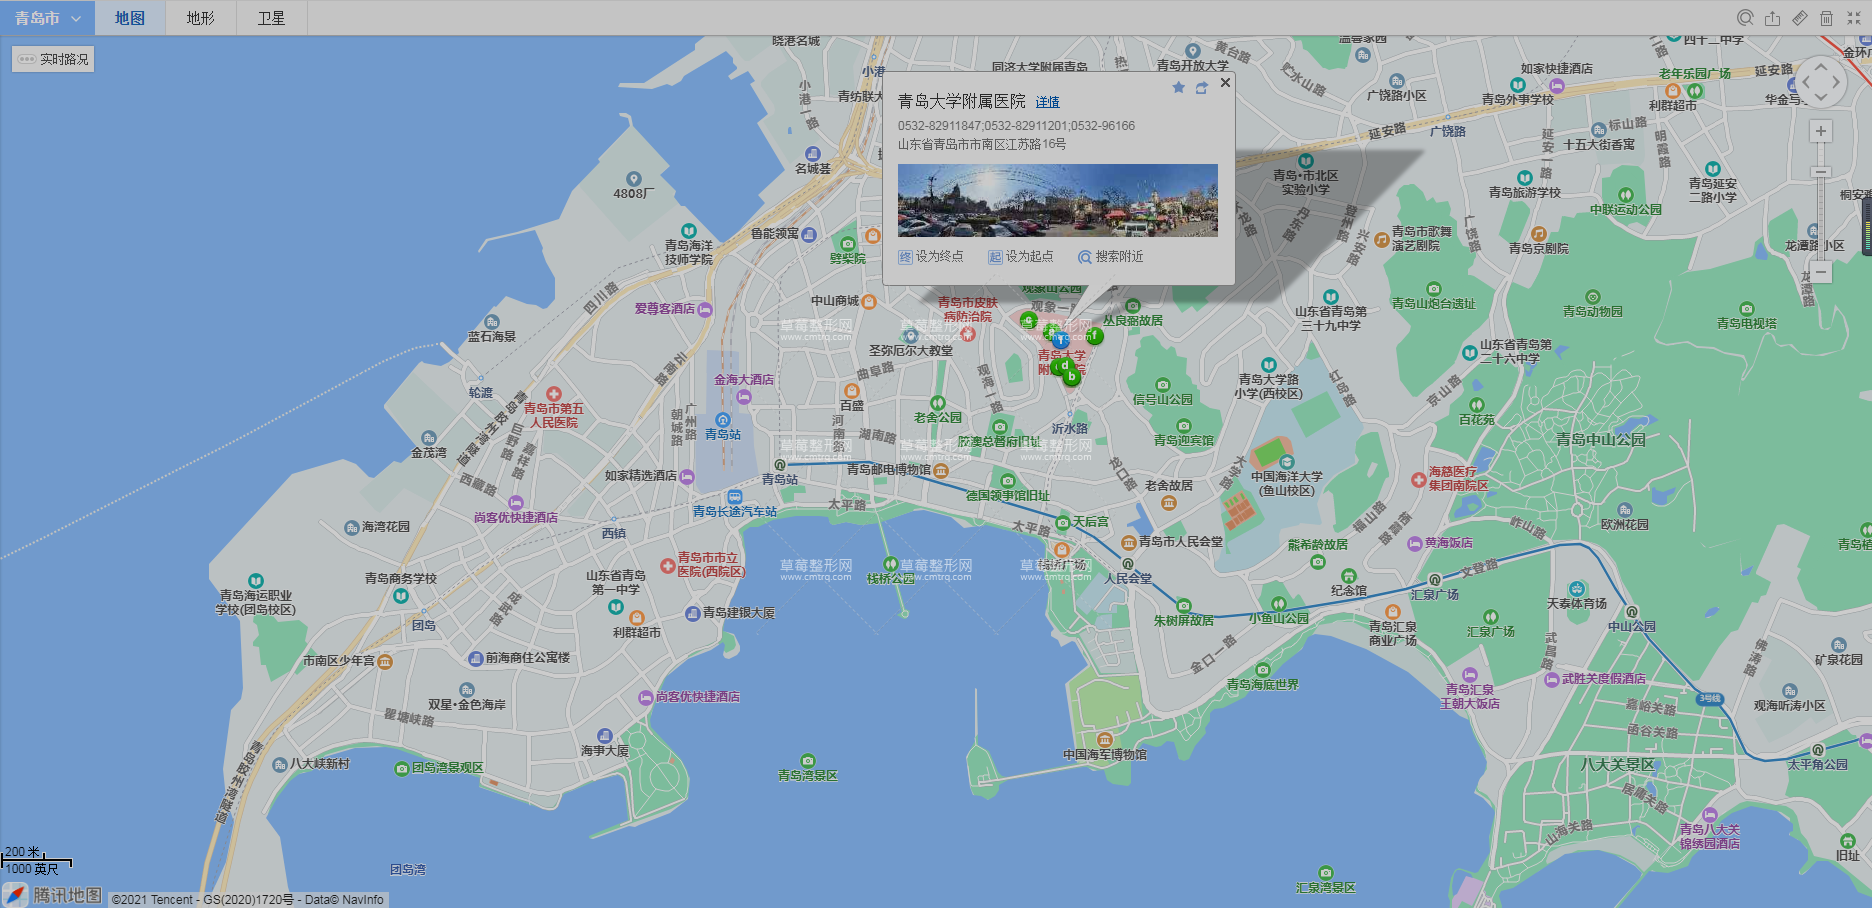
Task: Click the 团岛湾景观区 label
Action: 447,768
